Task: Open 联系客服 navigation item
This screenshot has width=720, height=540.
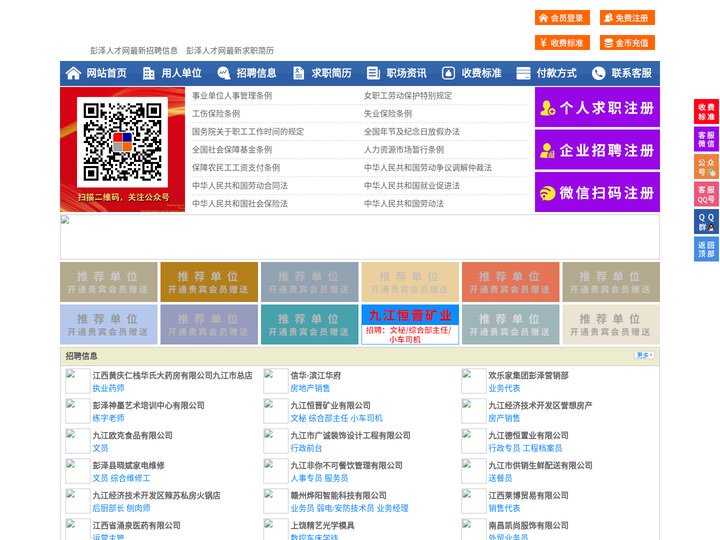Action: click(631, 73)
